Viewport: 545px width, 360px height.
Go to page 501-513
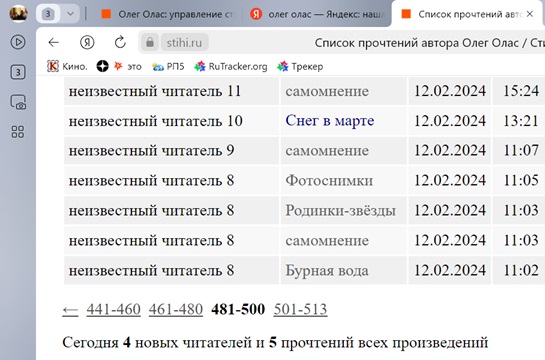tap(300, 309)
